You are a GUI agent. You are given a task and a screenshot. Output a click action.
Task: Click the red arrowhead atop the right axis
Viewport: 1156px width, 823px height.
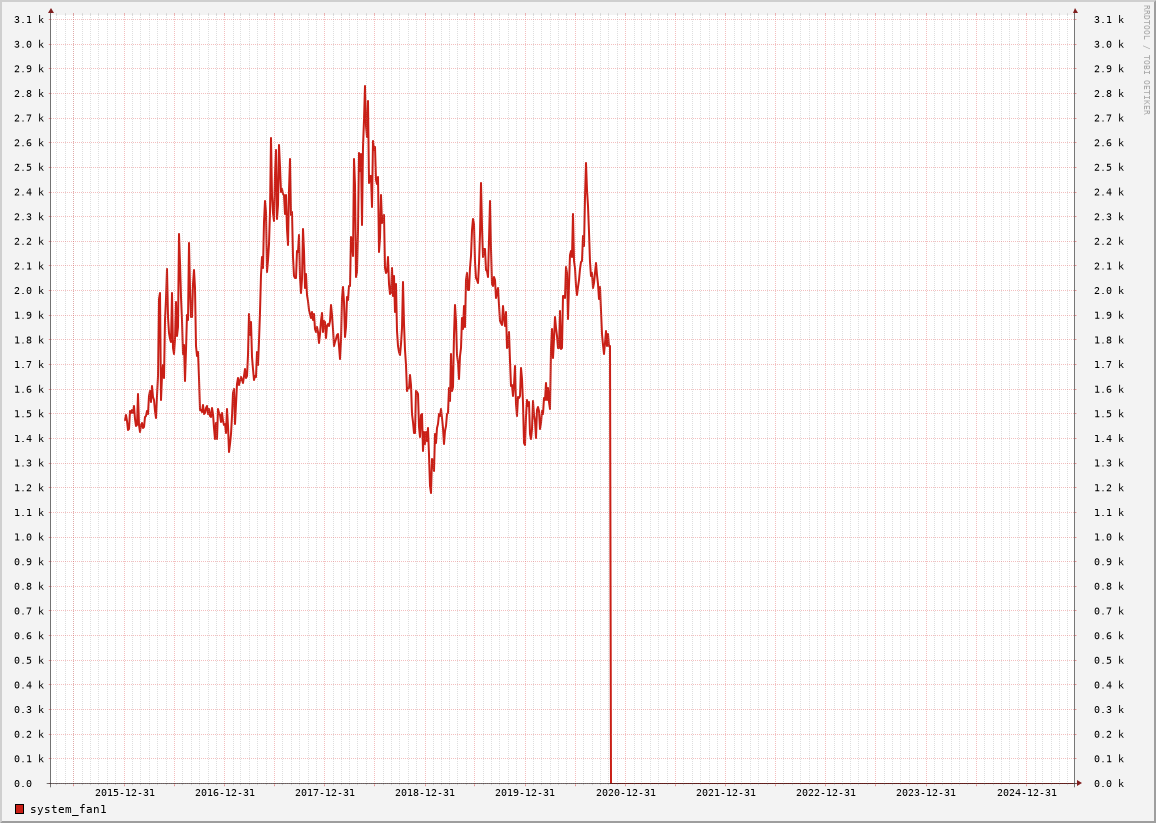click(1075, 11)
